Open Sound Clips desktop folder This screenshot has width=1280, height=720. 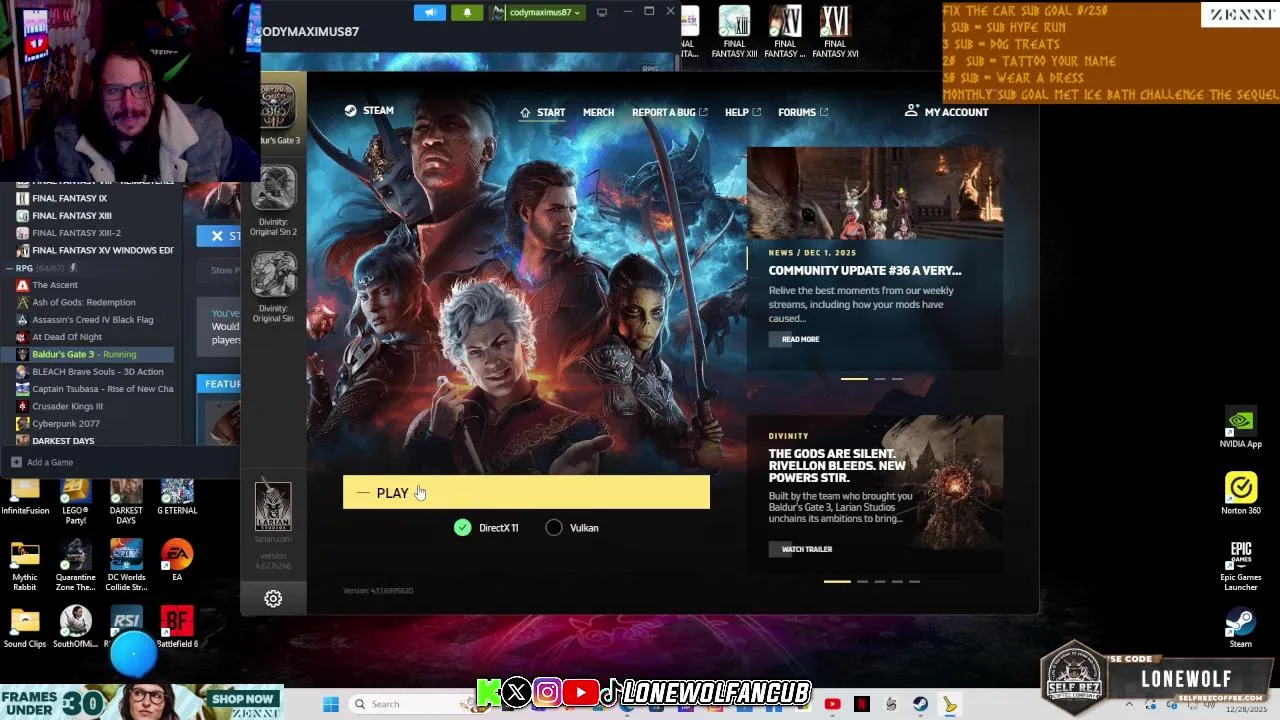pos(25,627)
